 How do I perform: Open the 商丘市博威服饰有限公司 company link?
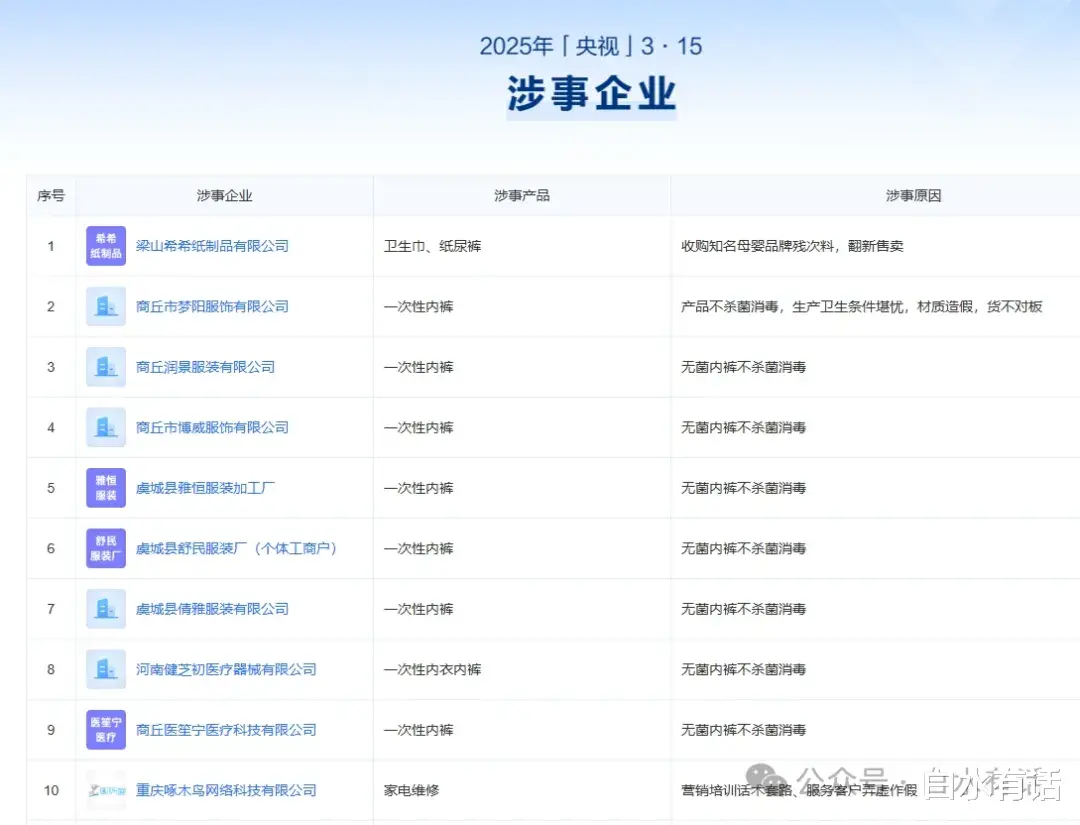(x=212, y=428)
